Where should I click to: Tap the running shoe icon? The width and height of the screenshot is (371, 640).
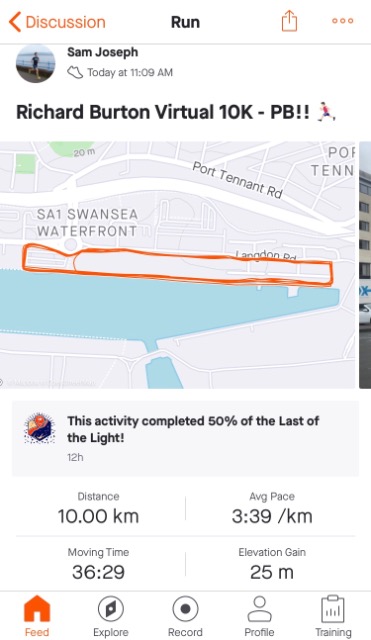[75, 73]
